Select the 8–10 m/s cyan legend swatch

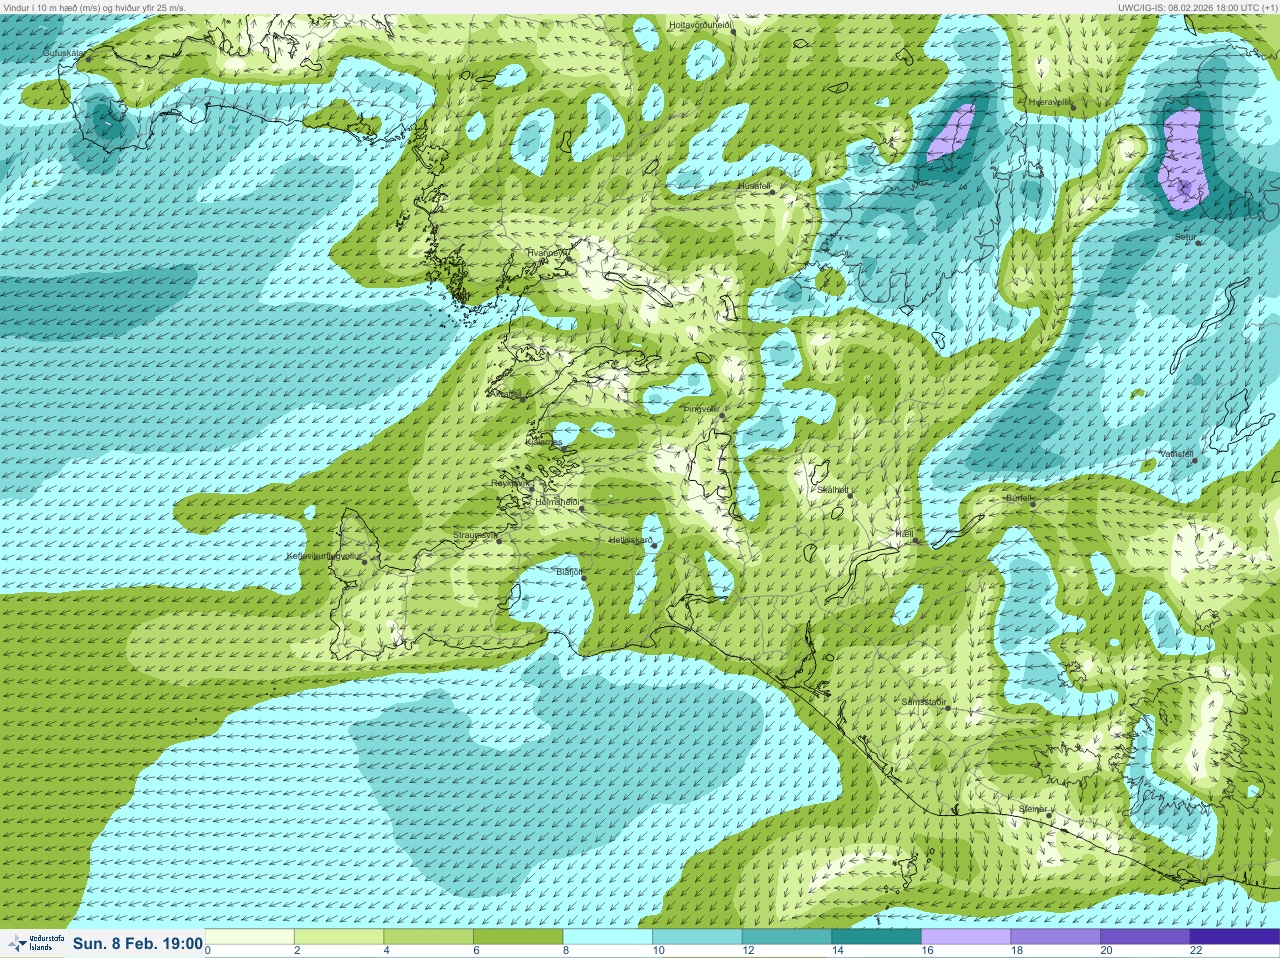607,937
